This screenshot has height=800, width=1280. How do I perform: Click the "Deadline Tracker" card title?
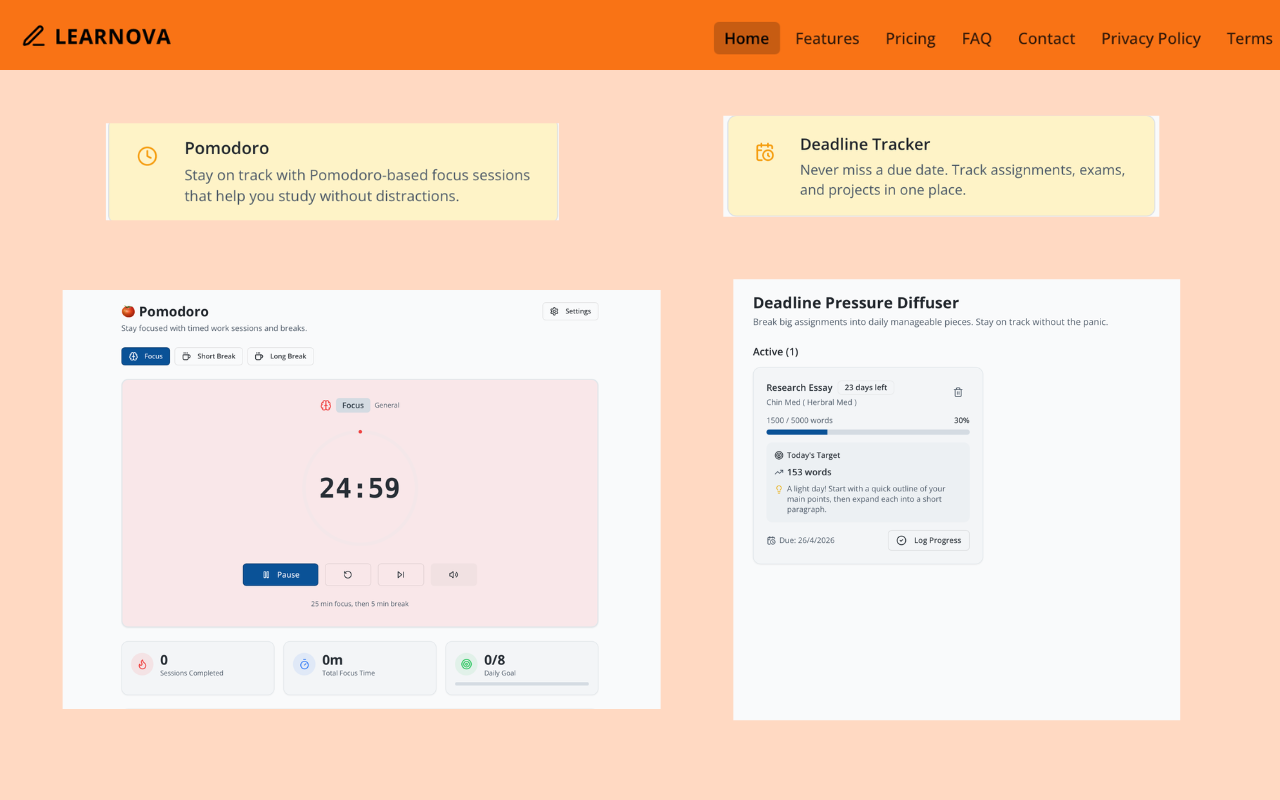tap(865, 144)
